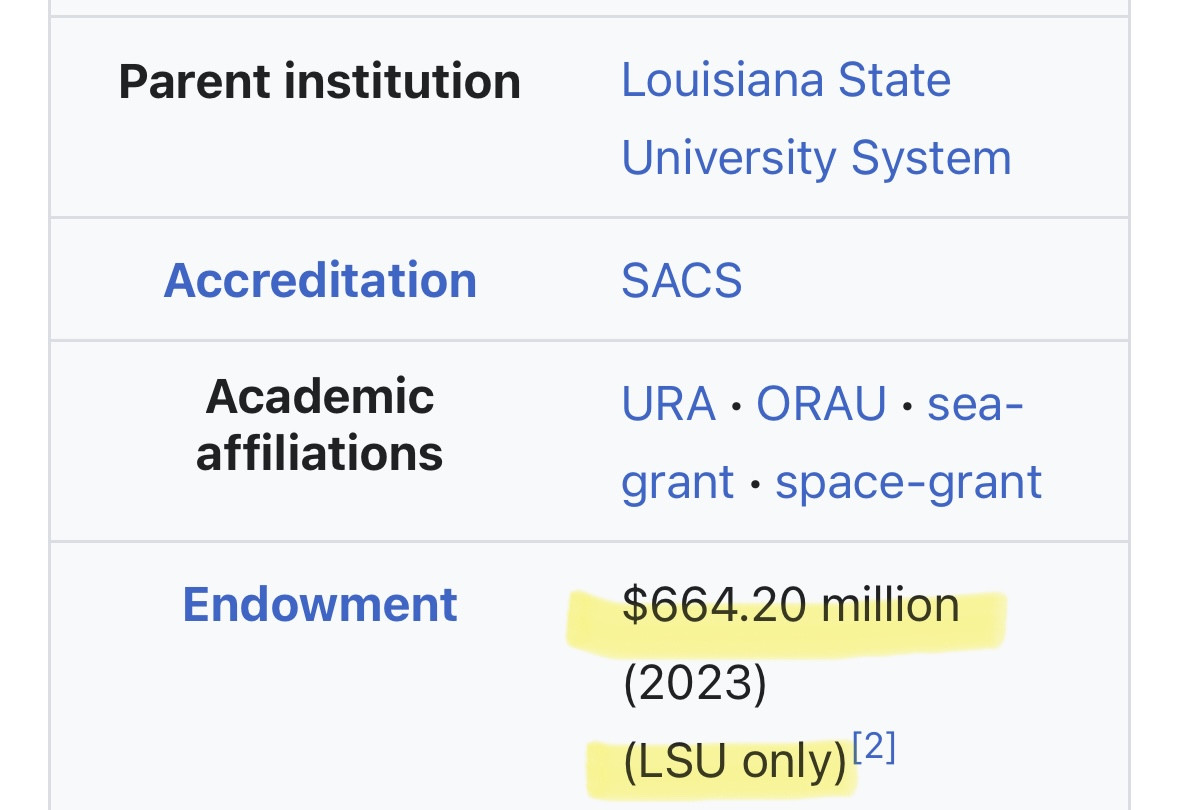Click the 'Louisiana State' link text
The width and height of the screenshot is (1179, 810).
[x=786, y=80]
